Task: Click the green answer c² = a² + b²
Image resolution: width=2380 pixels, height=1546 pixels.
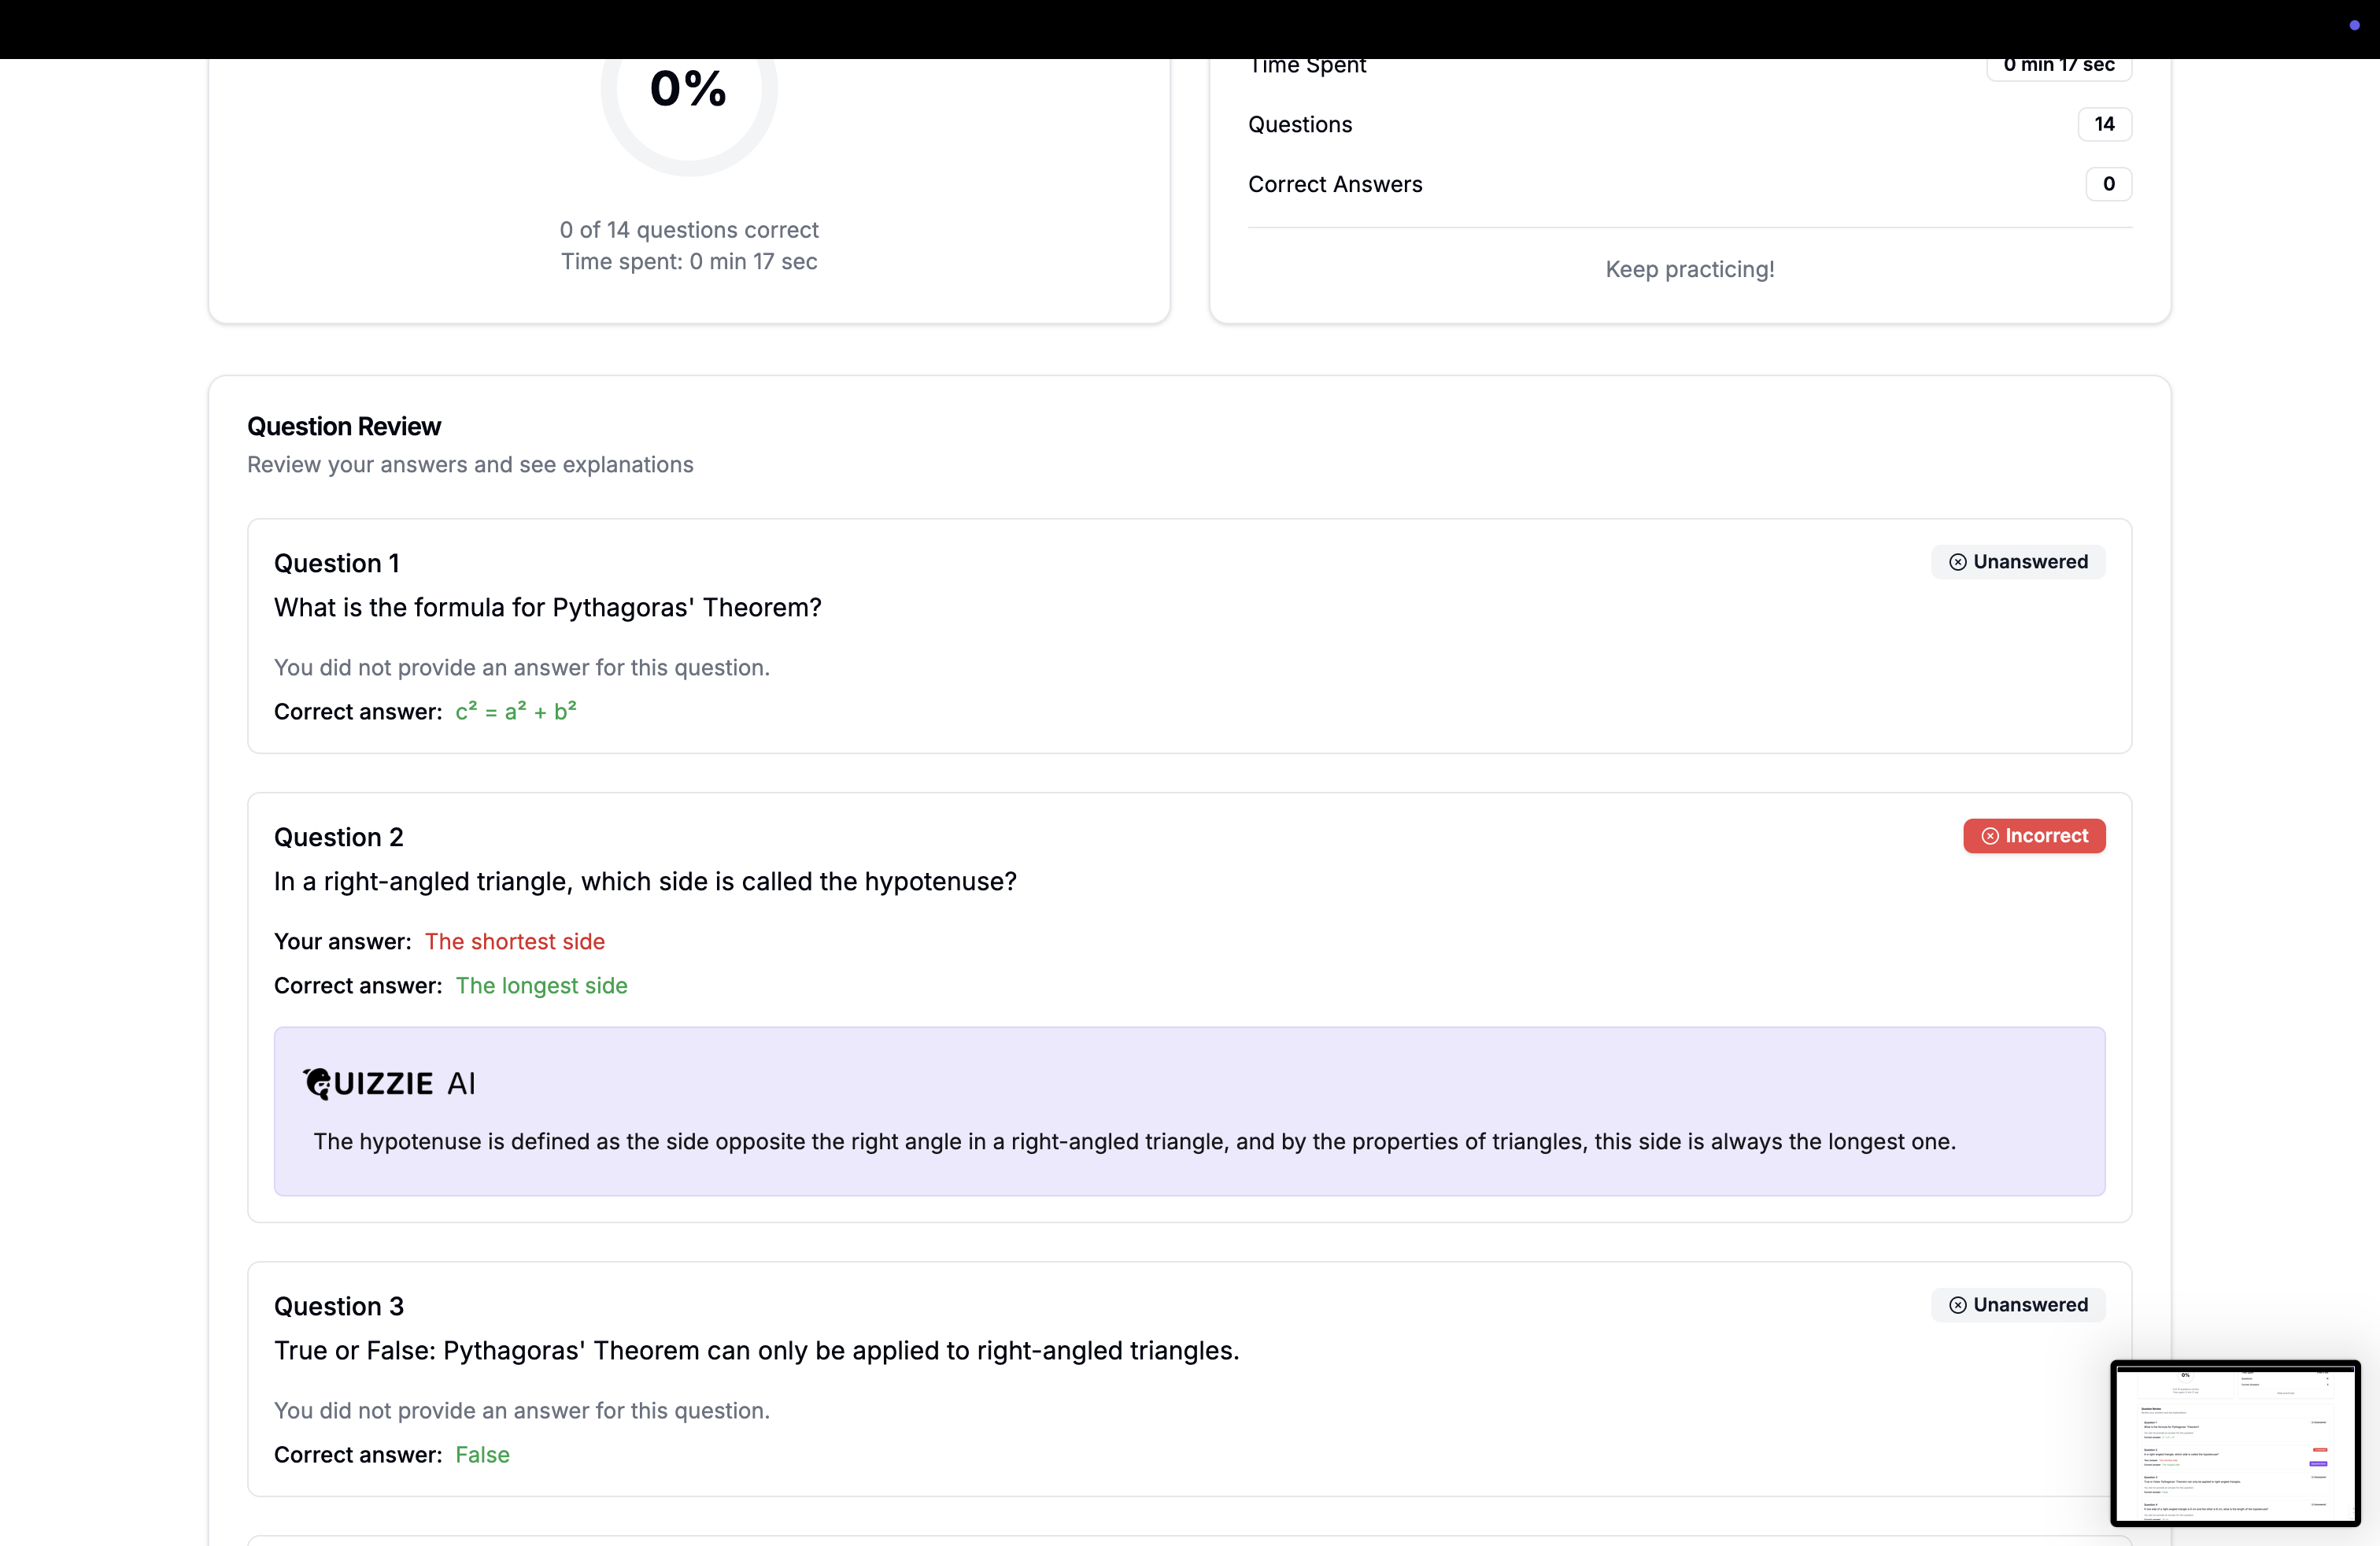Action: 516,711
